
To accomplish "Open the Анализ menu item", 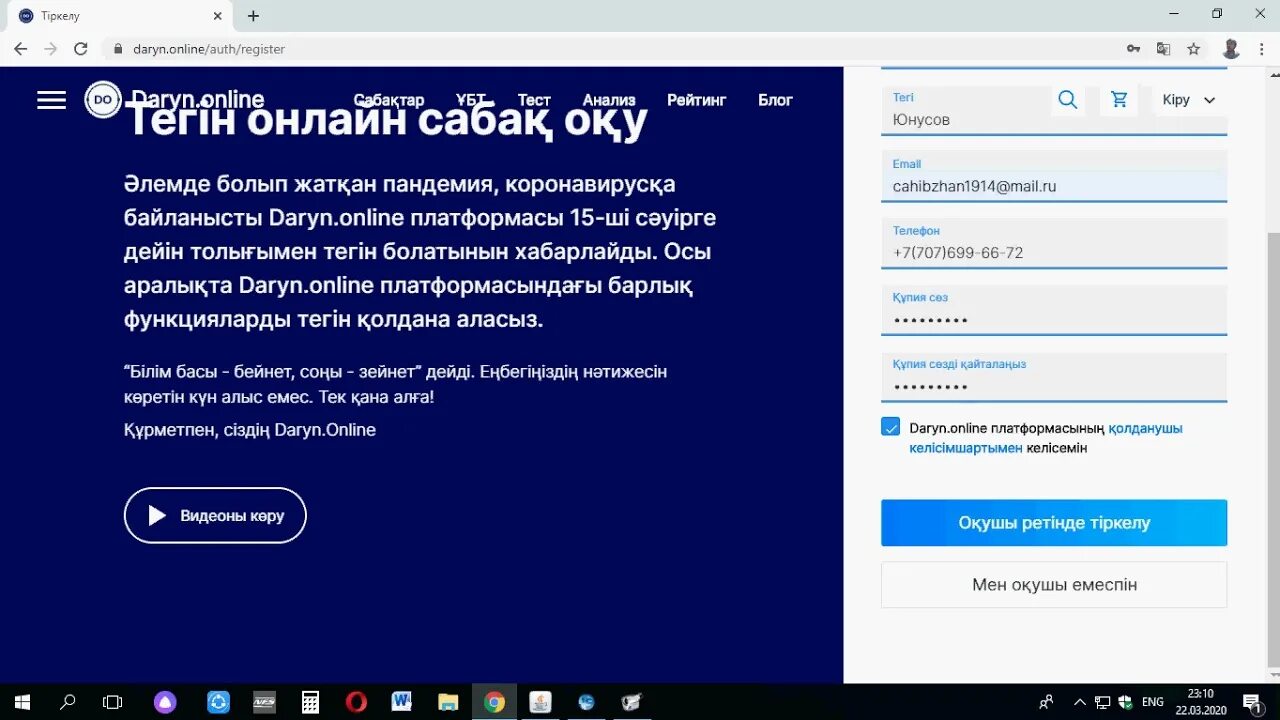I will click(609, 100).
